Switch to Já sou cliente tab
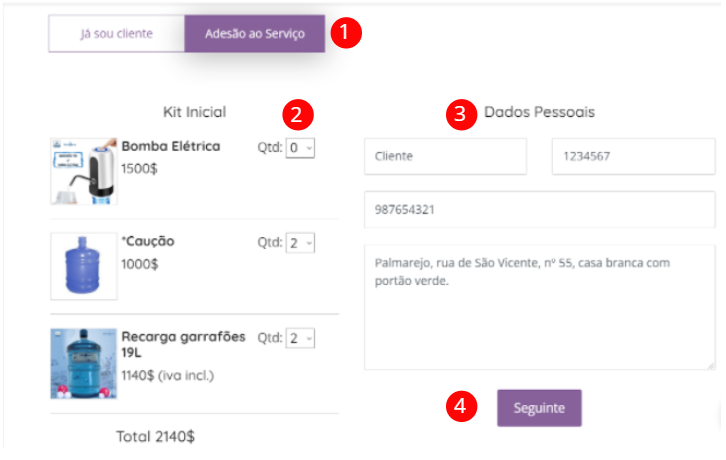The image size is (726, 460). [117, 33]
